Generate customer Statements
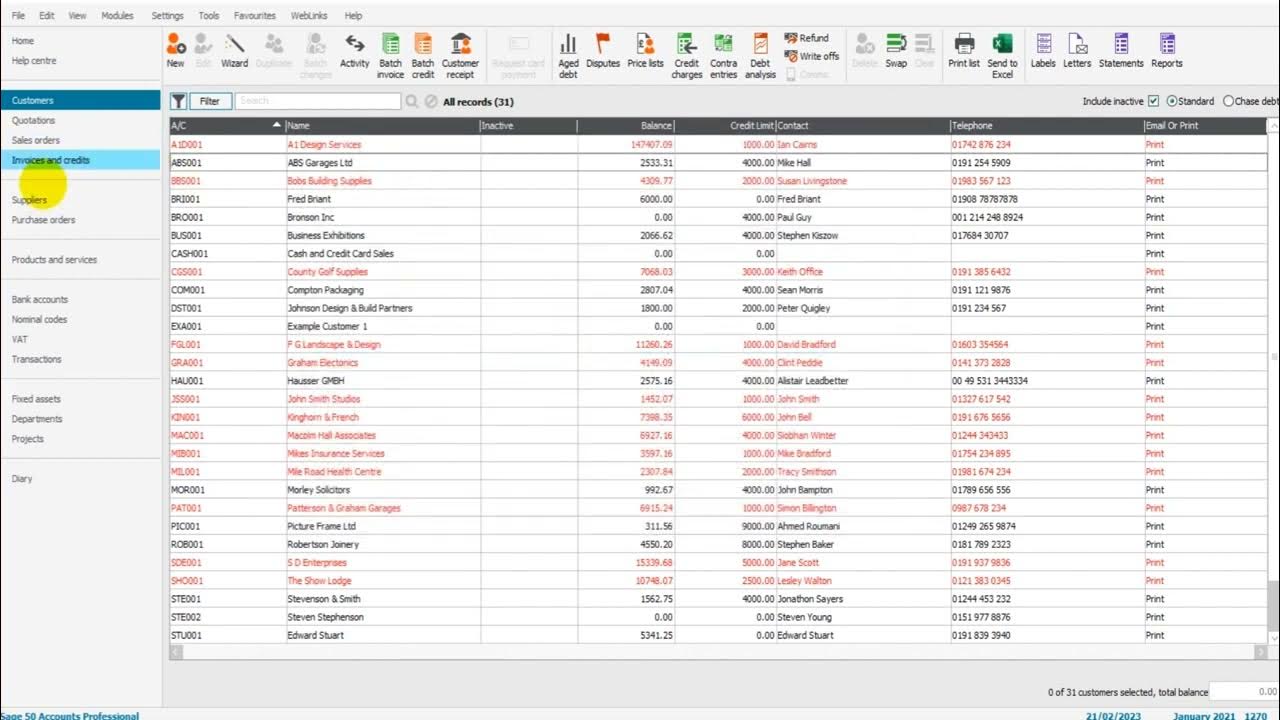This screenshot has height=720, width=1280. tap(1121, 51)
